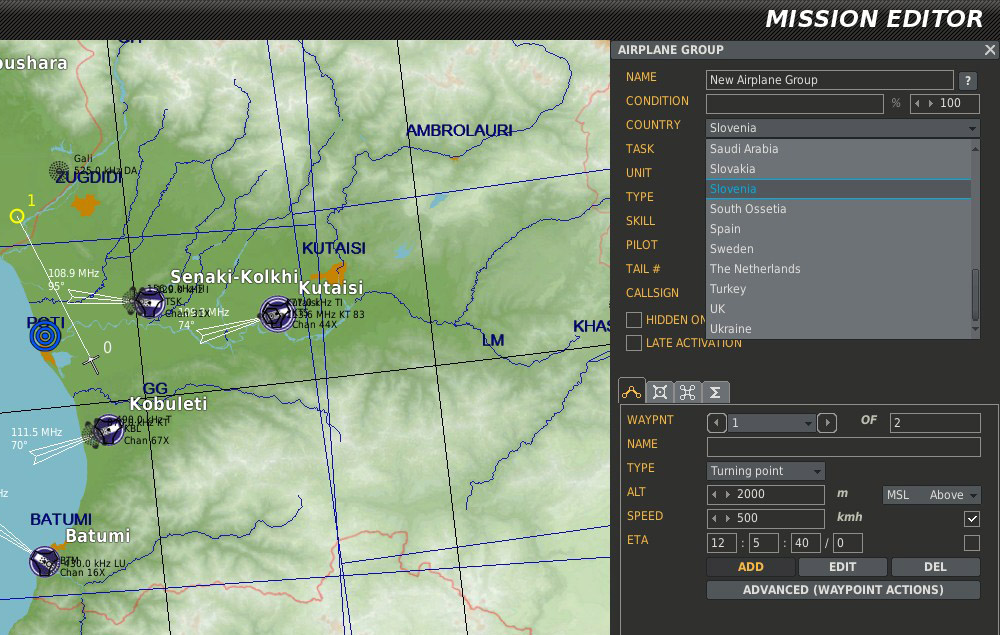Image resolution: width=1000 pixels, height=635 pixels.
Task: Open the Summary sigma tab
Action: coord(715,392)
